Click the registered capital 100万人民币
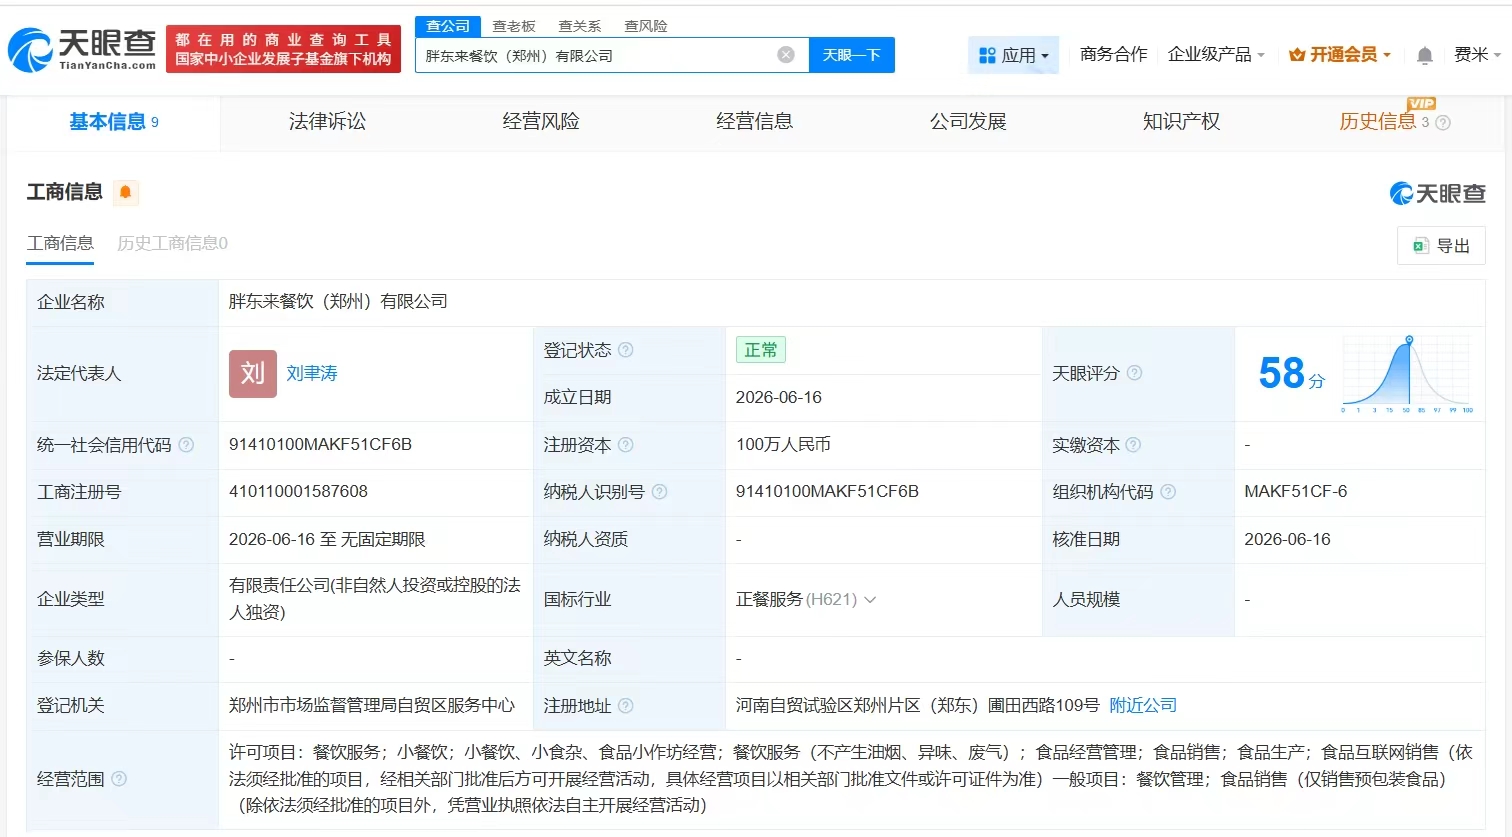The width and height of the screenshot is (1512, 837). click(783, 445)
